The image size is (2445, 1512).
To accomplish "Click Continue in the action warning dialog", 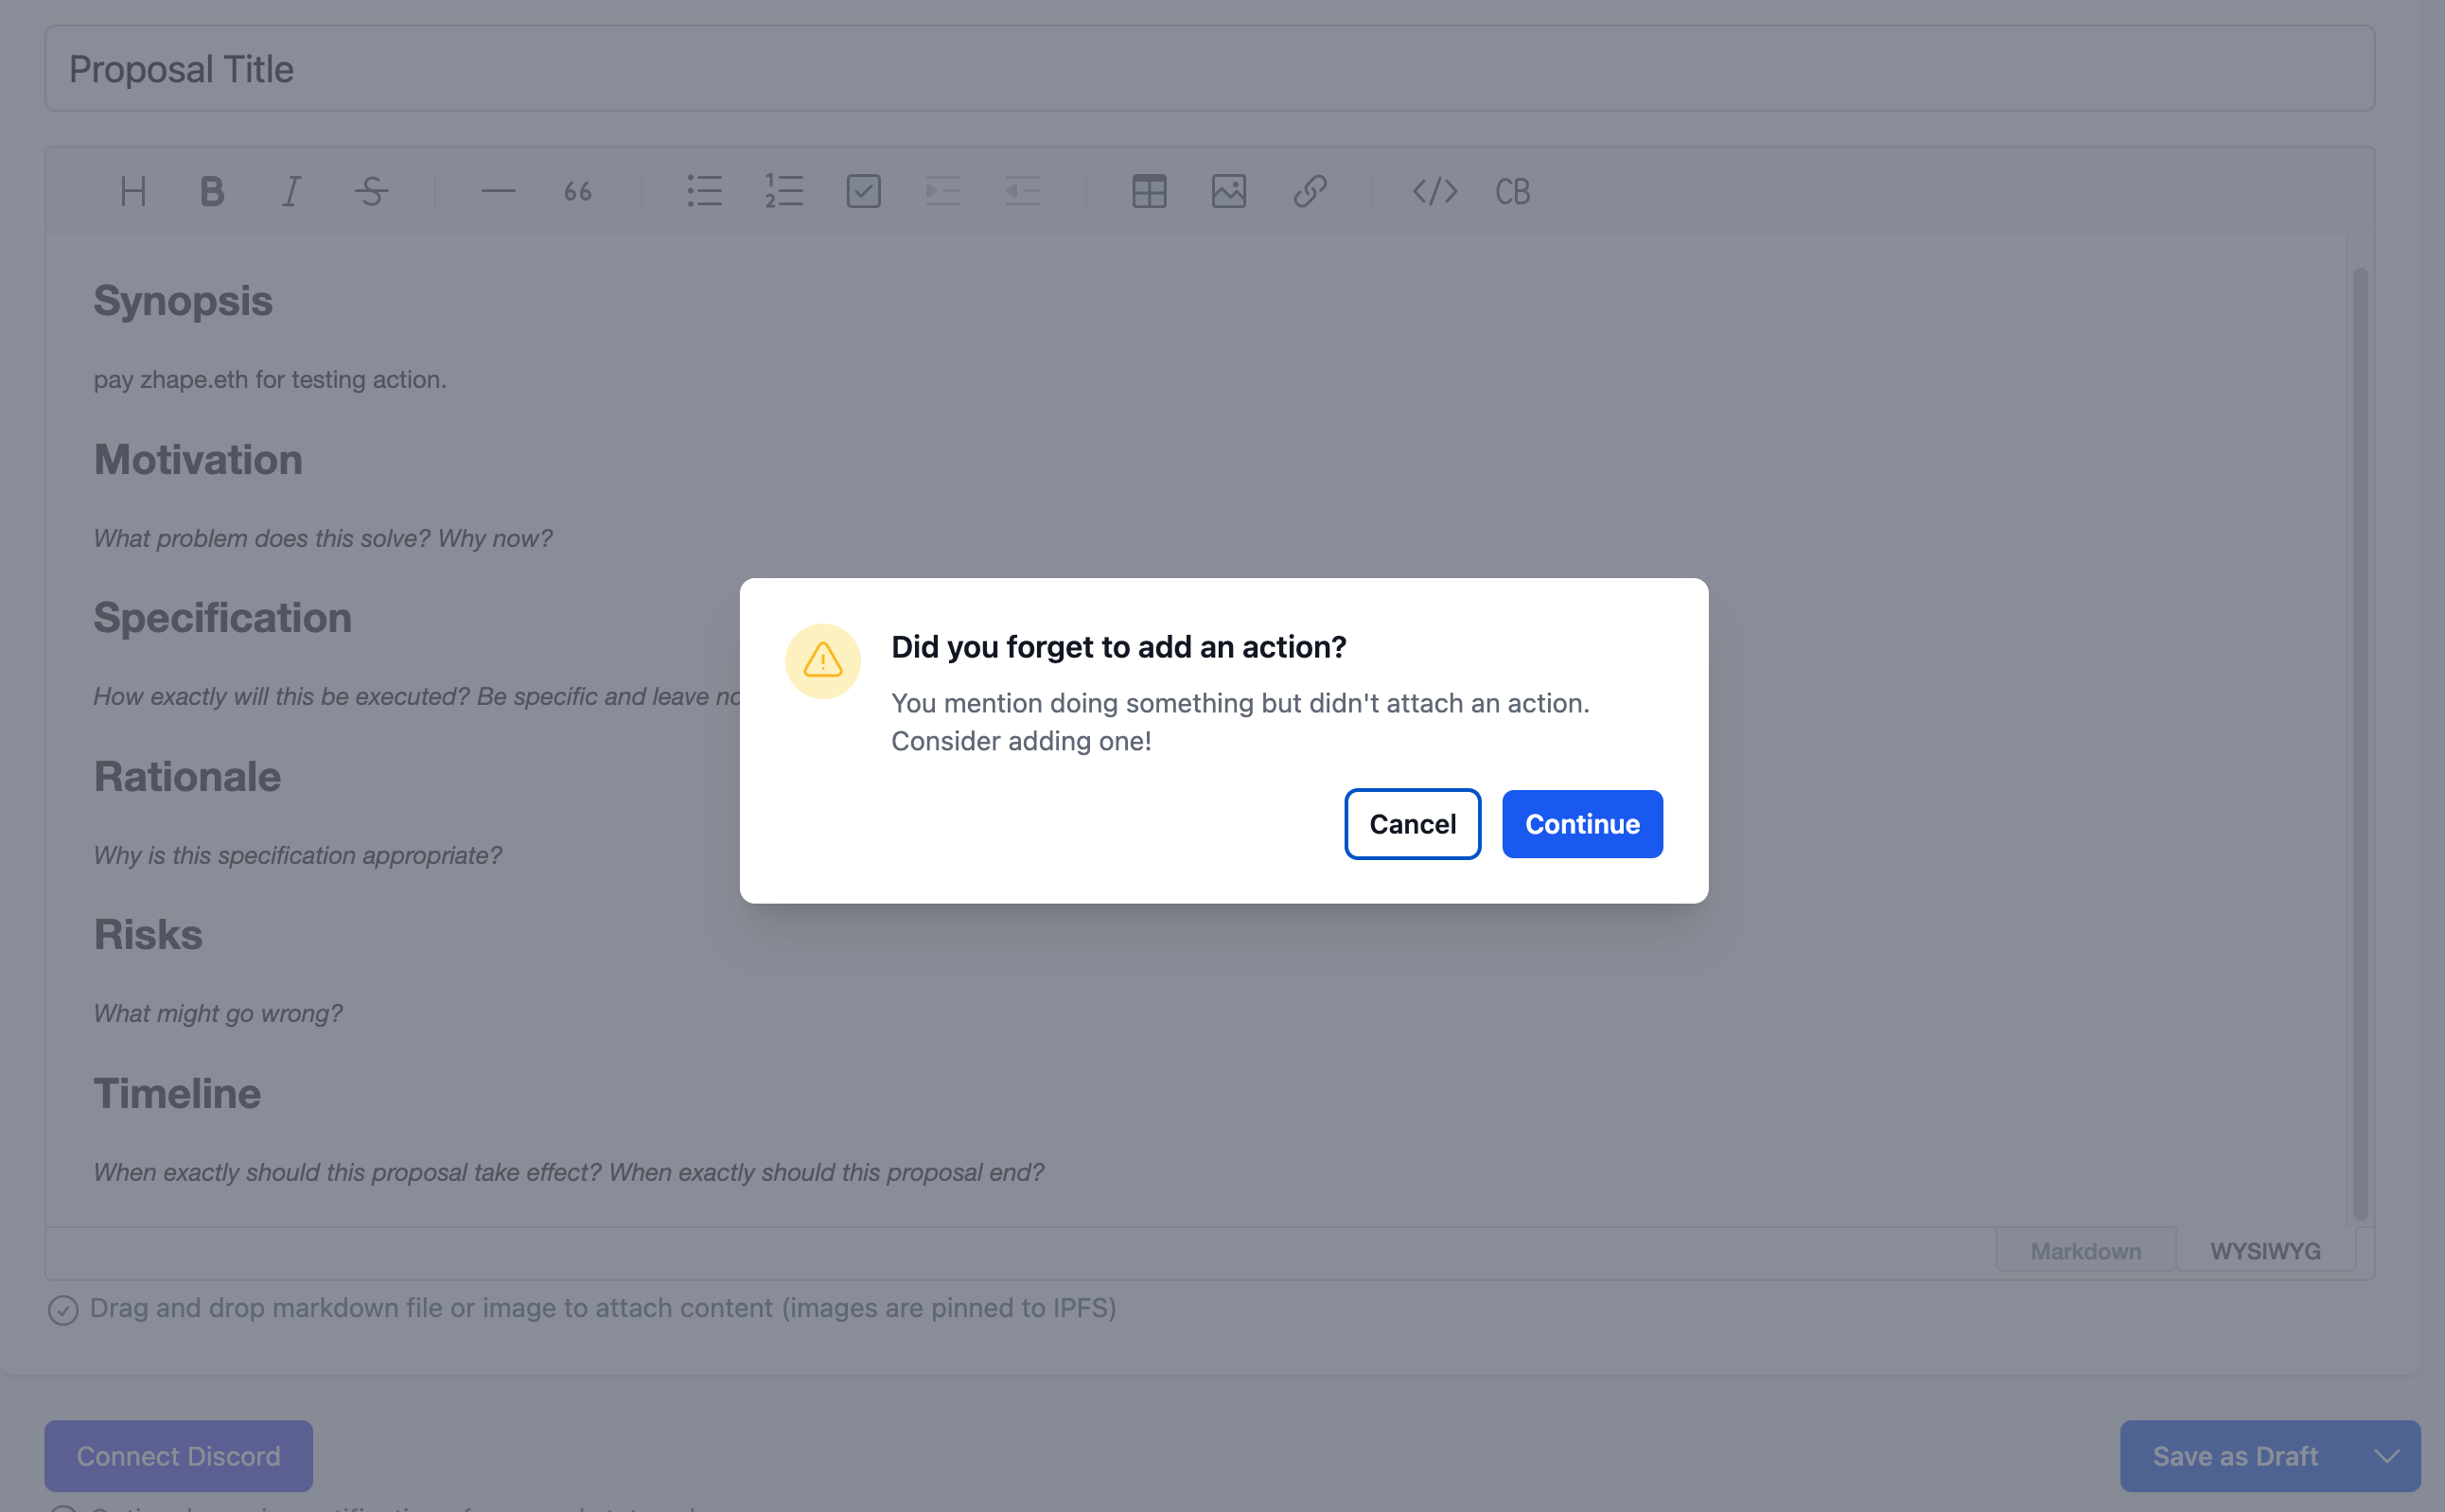I will point(1581,823).
